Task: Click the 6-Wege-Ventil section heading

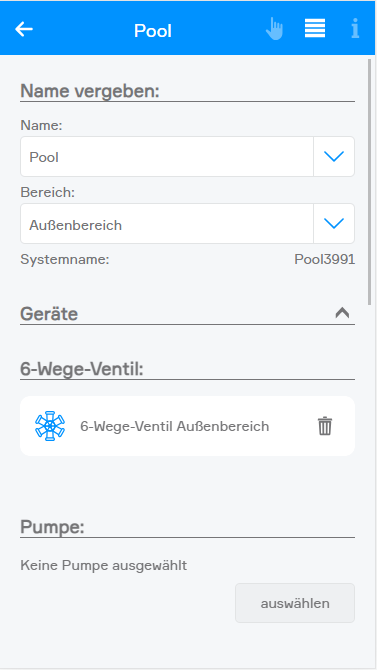Action: tap(82, 369)
